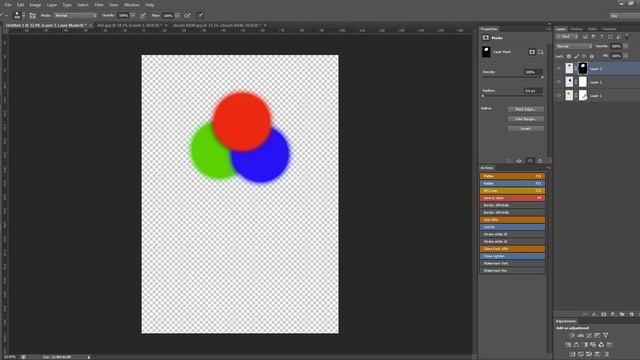640x360 pixels.
Task: Open the brush Mode dropdown
Action: coord(76,16)
